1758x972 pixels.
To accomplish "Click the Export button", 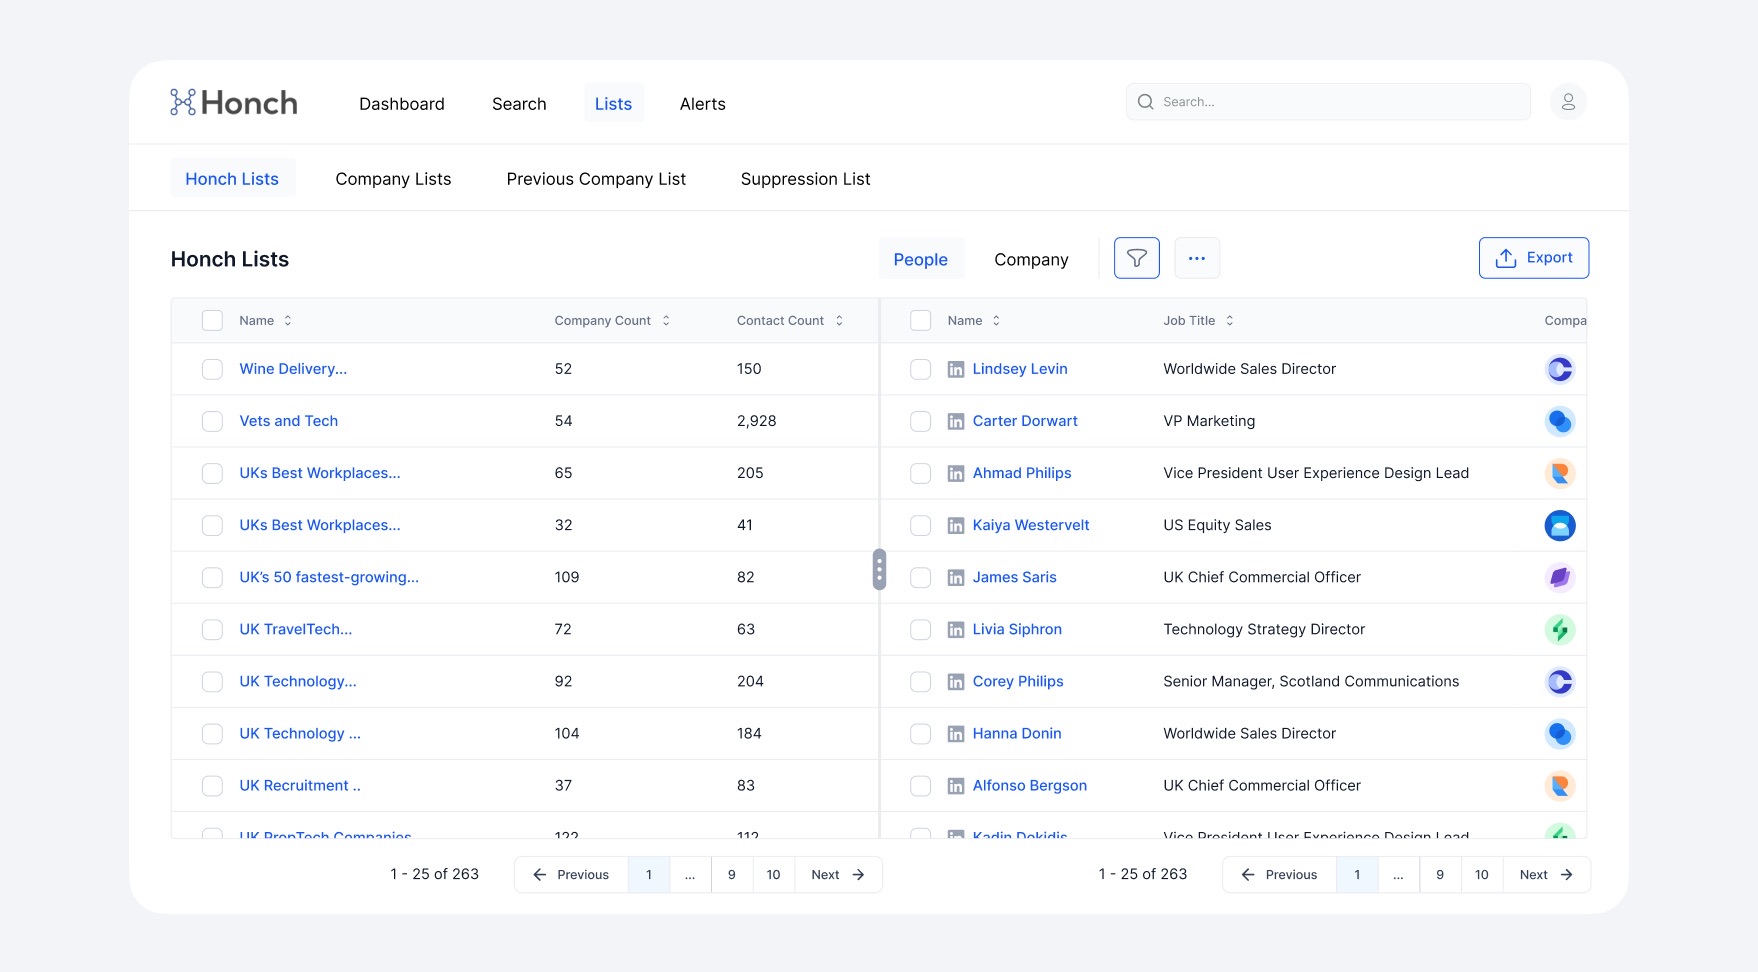I will [1534, 258].
